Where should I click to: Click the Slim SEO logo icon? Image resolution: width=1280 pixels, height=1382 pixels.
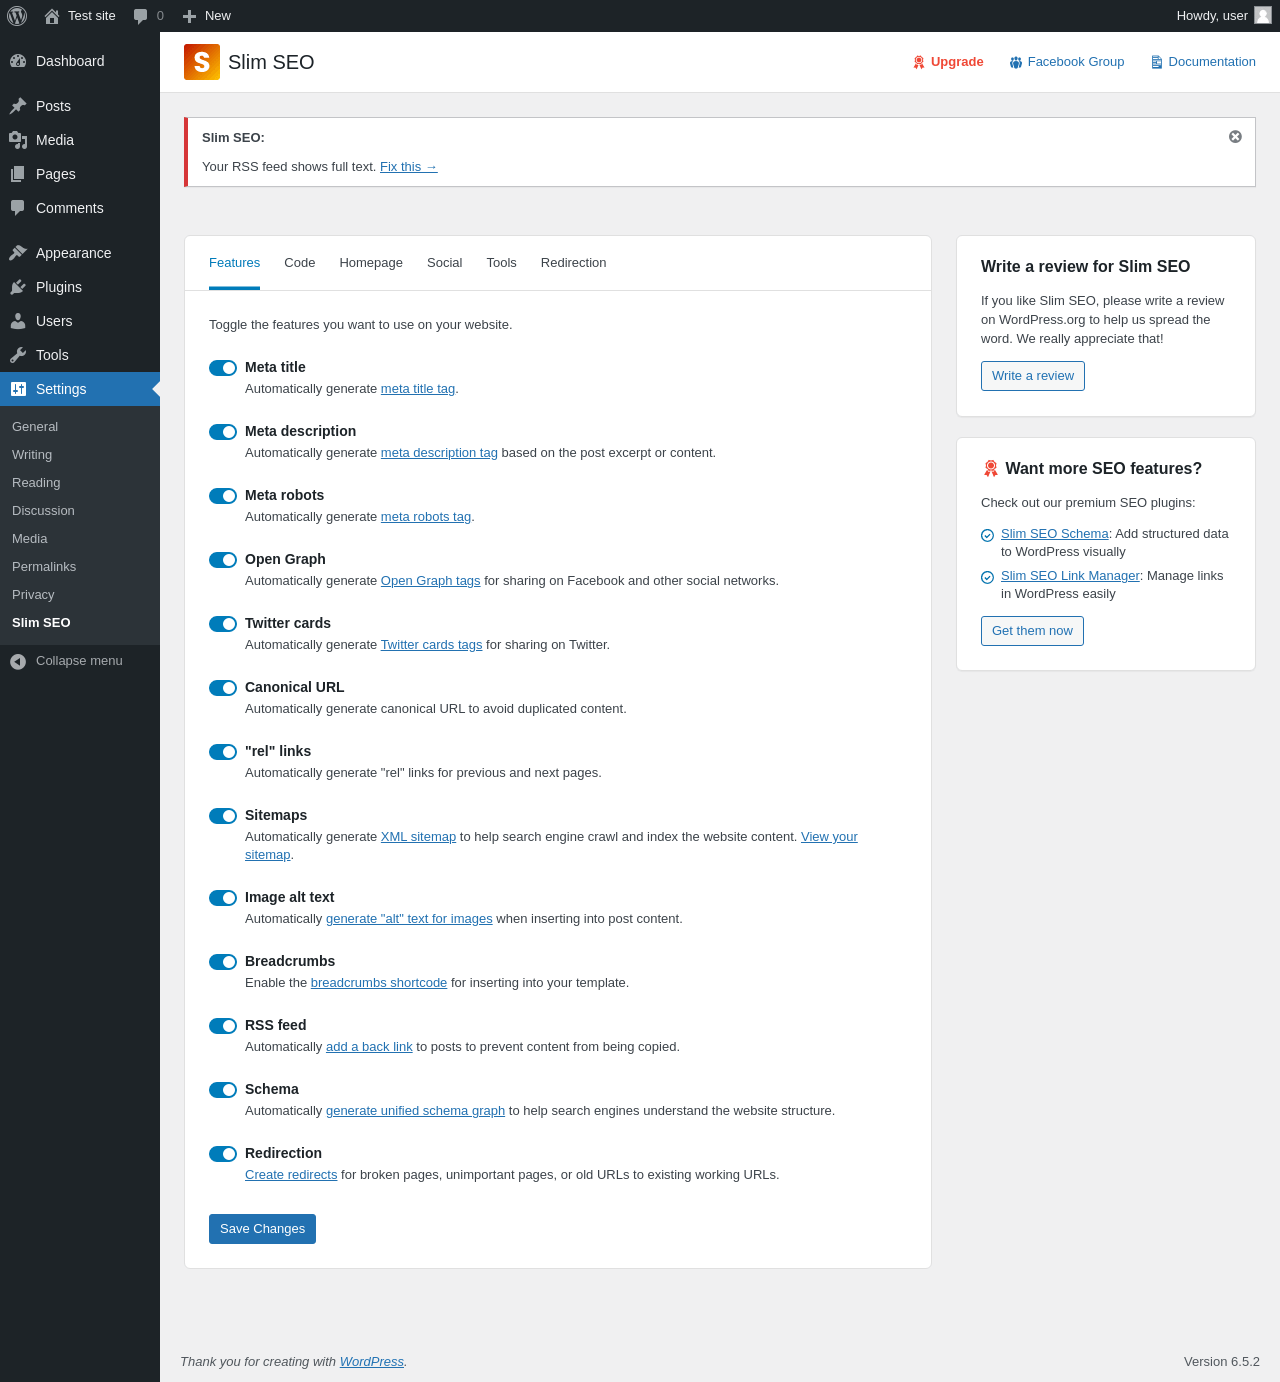[x=202, y=62]
